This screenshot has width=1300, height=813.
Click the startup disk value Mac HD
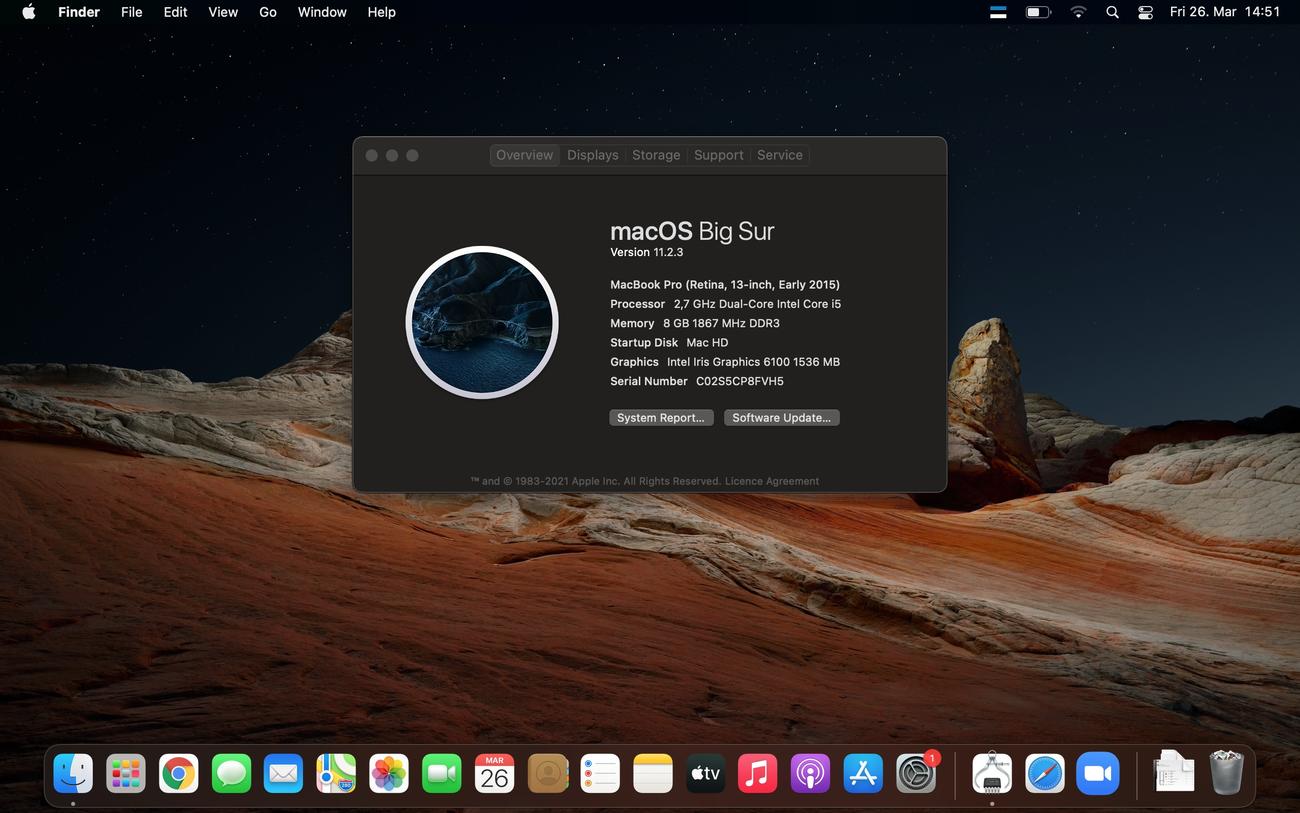tap(707, 343)
